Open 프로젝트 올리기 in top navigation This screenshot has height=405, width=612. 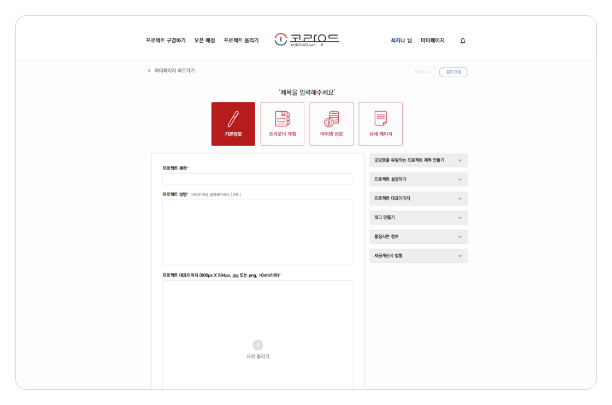click(x=241, y=41)
